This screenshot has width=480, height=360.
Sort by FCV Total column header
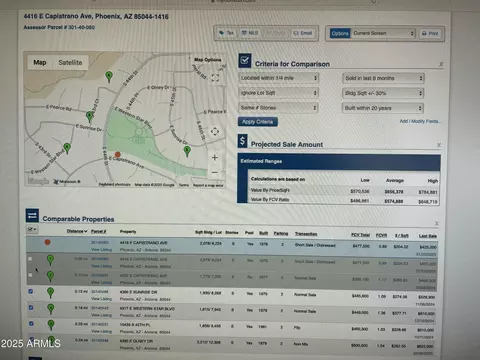360,235
